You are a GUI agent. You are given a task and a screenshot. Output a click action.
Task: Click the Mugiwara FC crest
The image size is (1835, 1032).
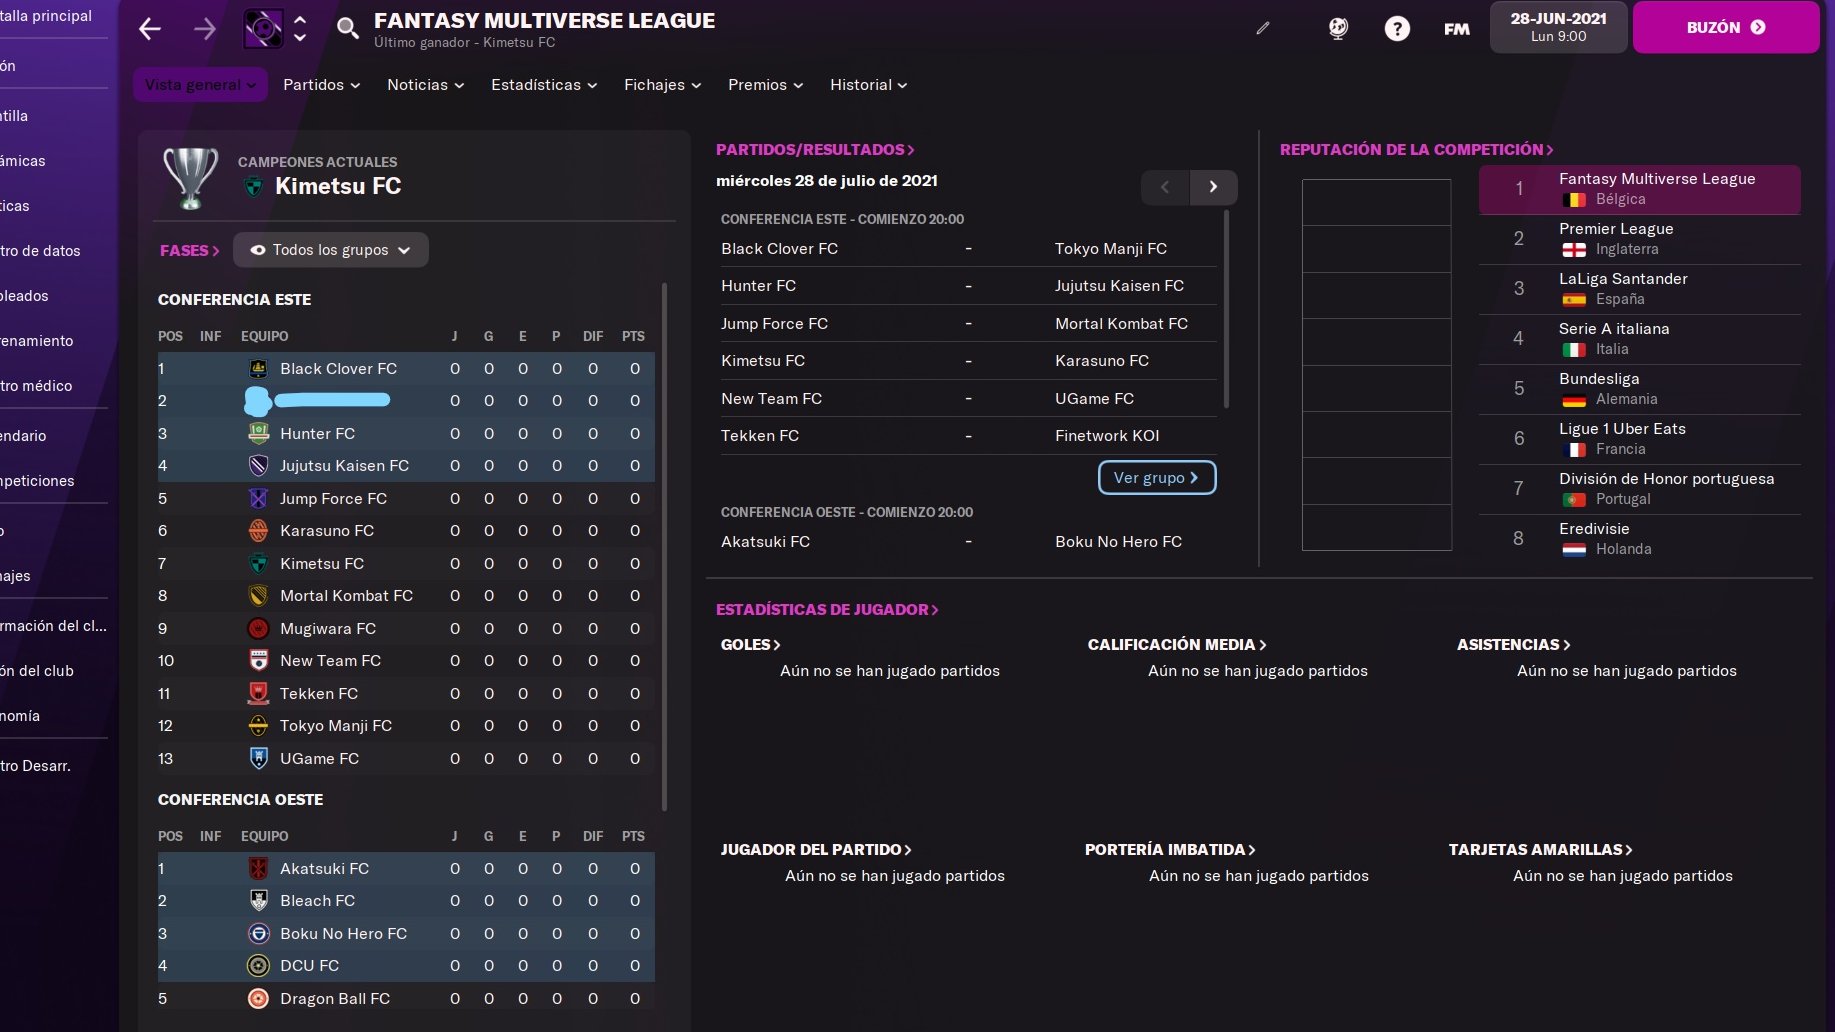[x=258, y=629]
